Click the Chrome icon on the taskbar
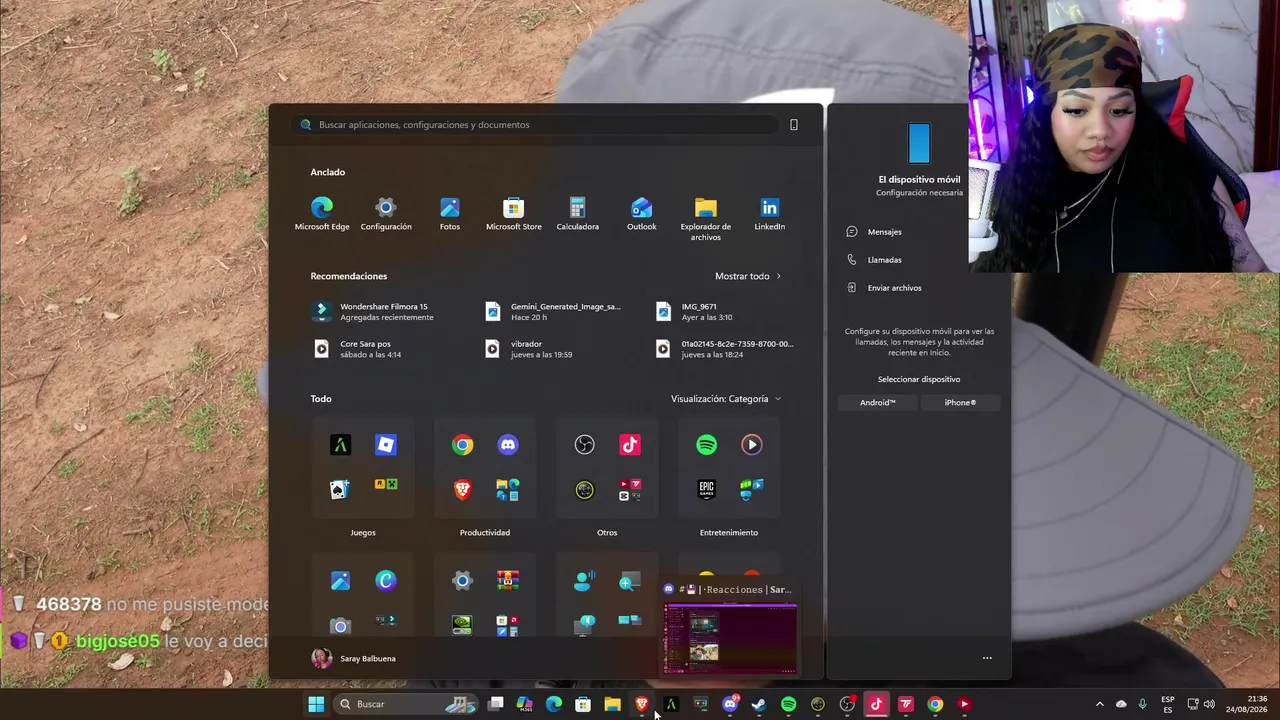1280x720 pixels. [x=935, y=704]
